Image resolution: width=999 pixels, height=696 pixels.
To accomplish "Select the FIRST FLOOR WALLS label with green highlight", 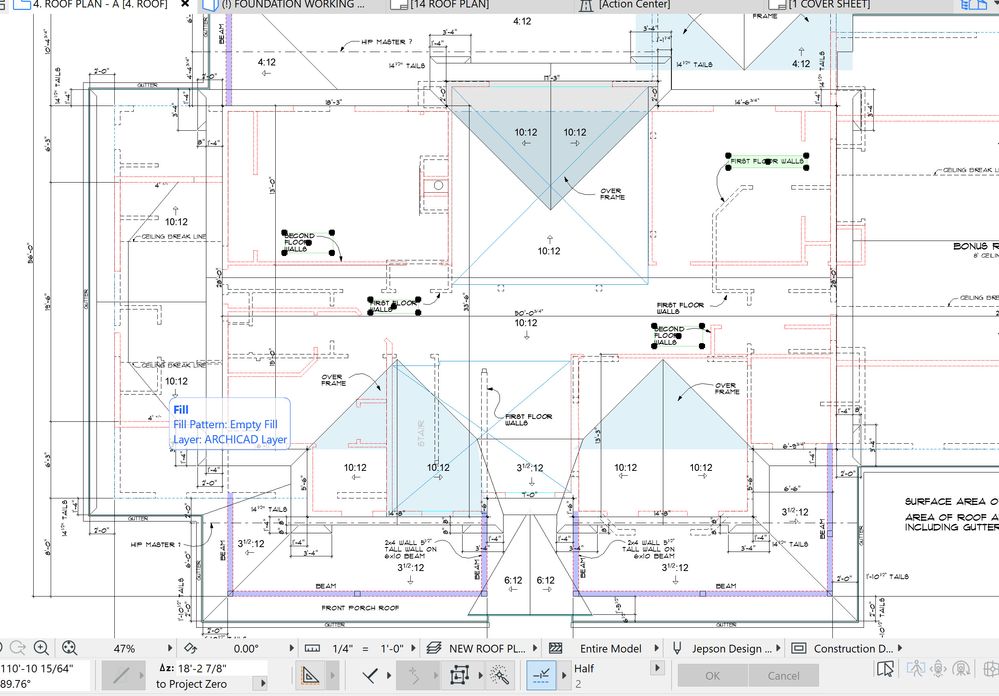I will point(767,161).
